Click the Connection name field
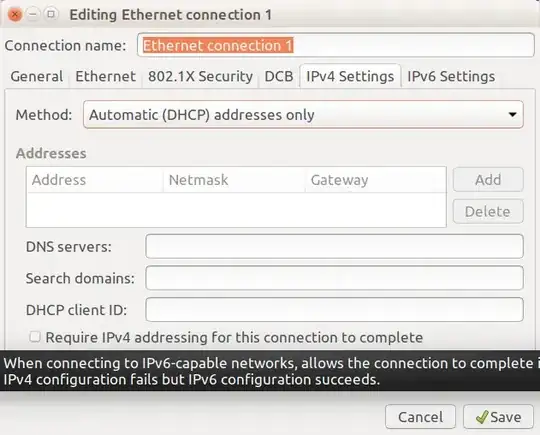The height and width of the screenshot is (435, 540). [335, 45]
